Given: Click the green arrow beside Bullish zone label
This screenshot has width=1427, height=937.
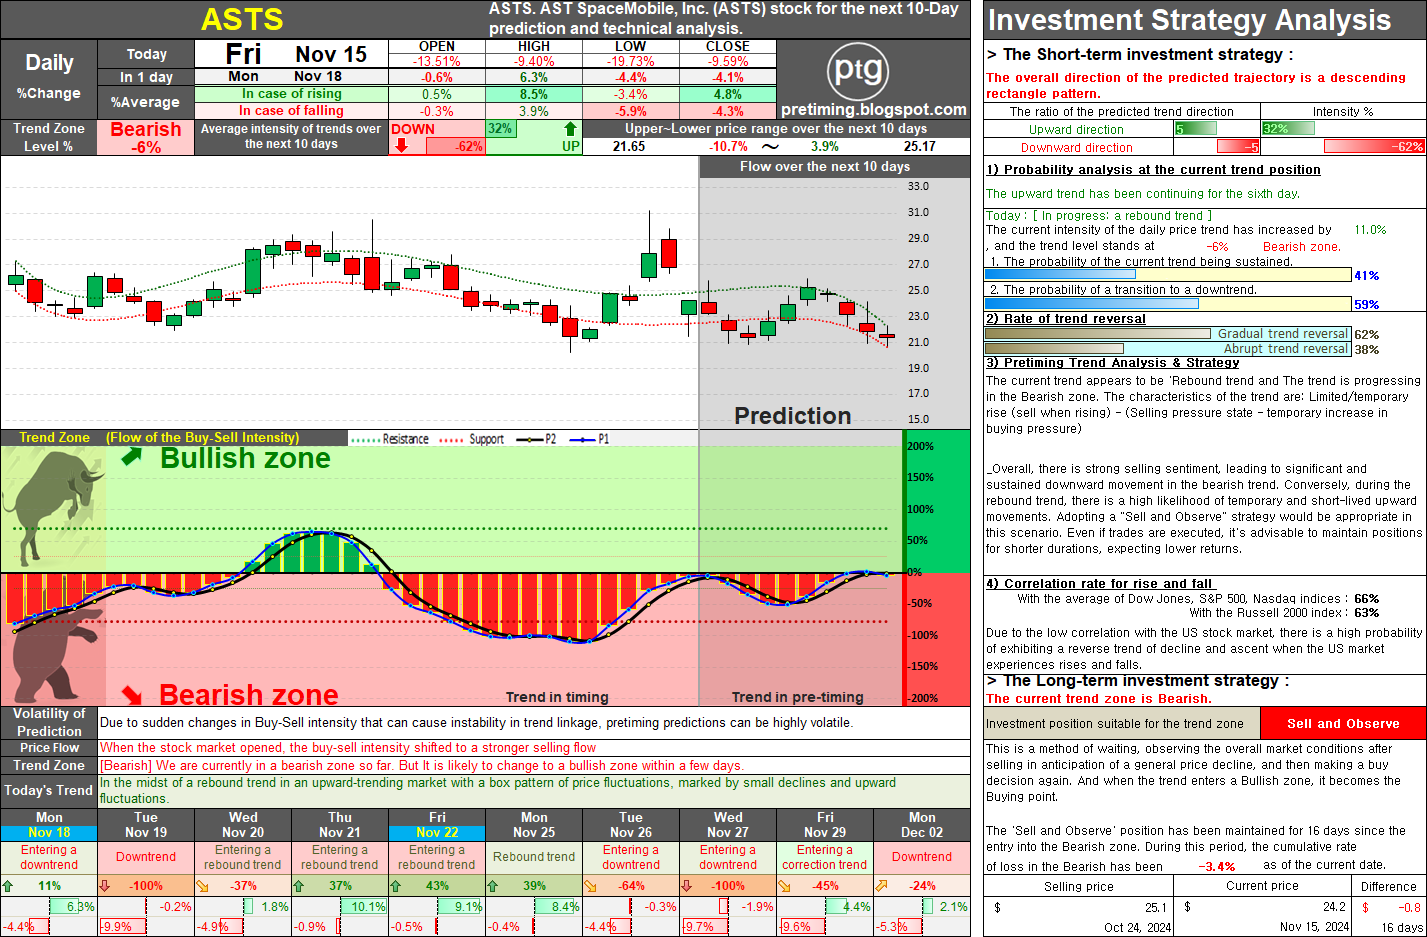Looking at the screenshot, I should pos(132,457).
